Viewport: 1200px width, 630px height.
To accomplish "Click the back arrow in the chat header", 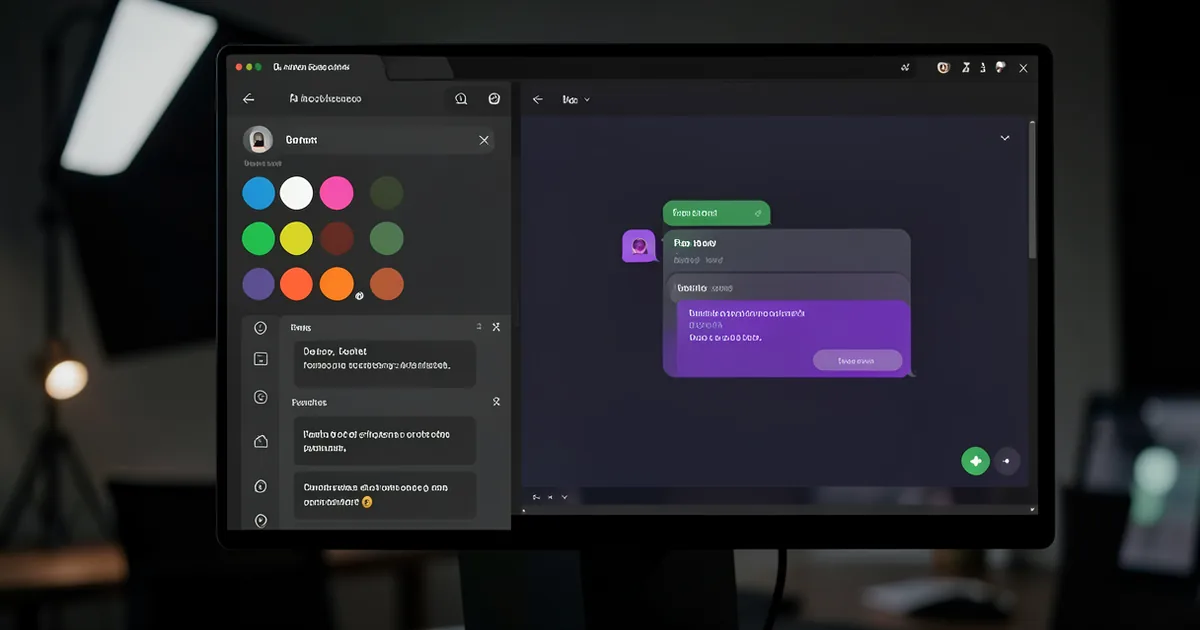I will [x=538, y=99].
